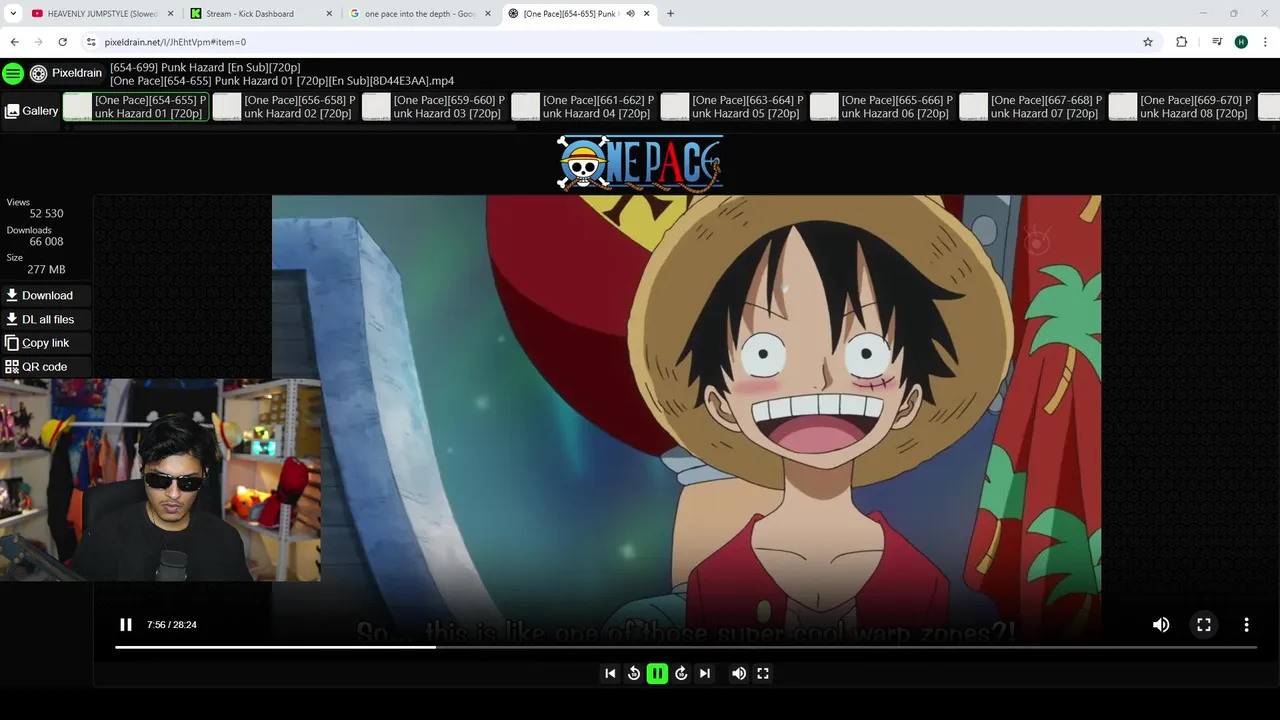The image size is (1280, 720).
Task: Click the Pixeldrain logo link
Action: tap(66, 73)
